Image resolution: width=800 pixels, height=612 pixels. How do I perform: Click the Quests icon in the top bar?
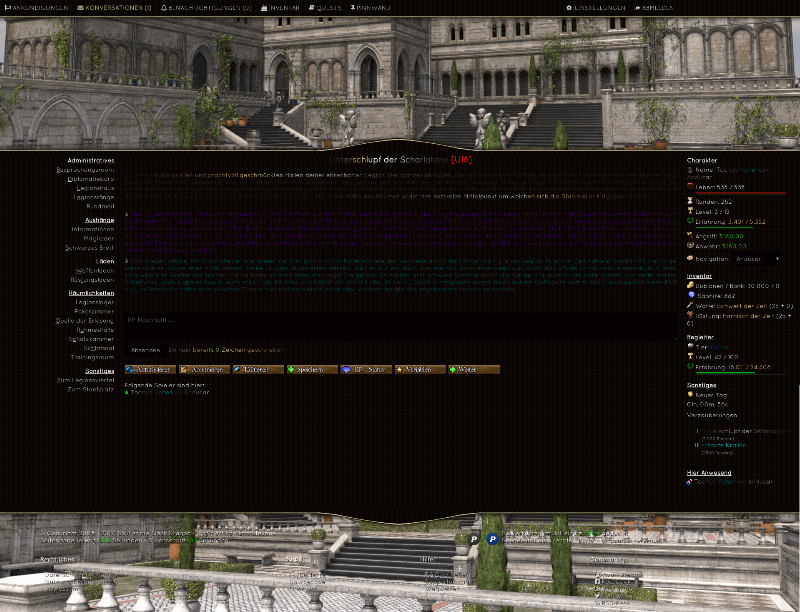pyautogui.click(x=329, y=7)
